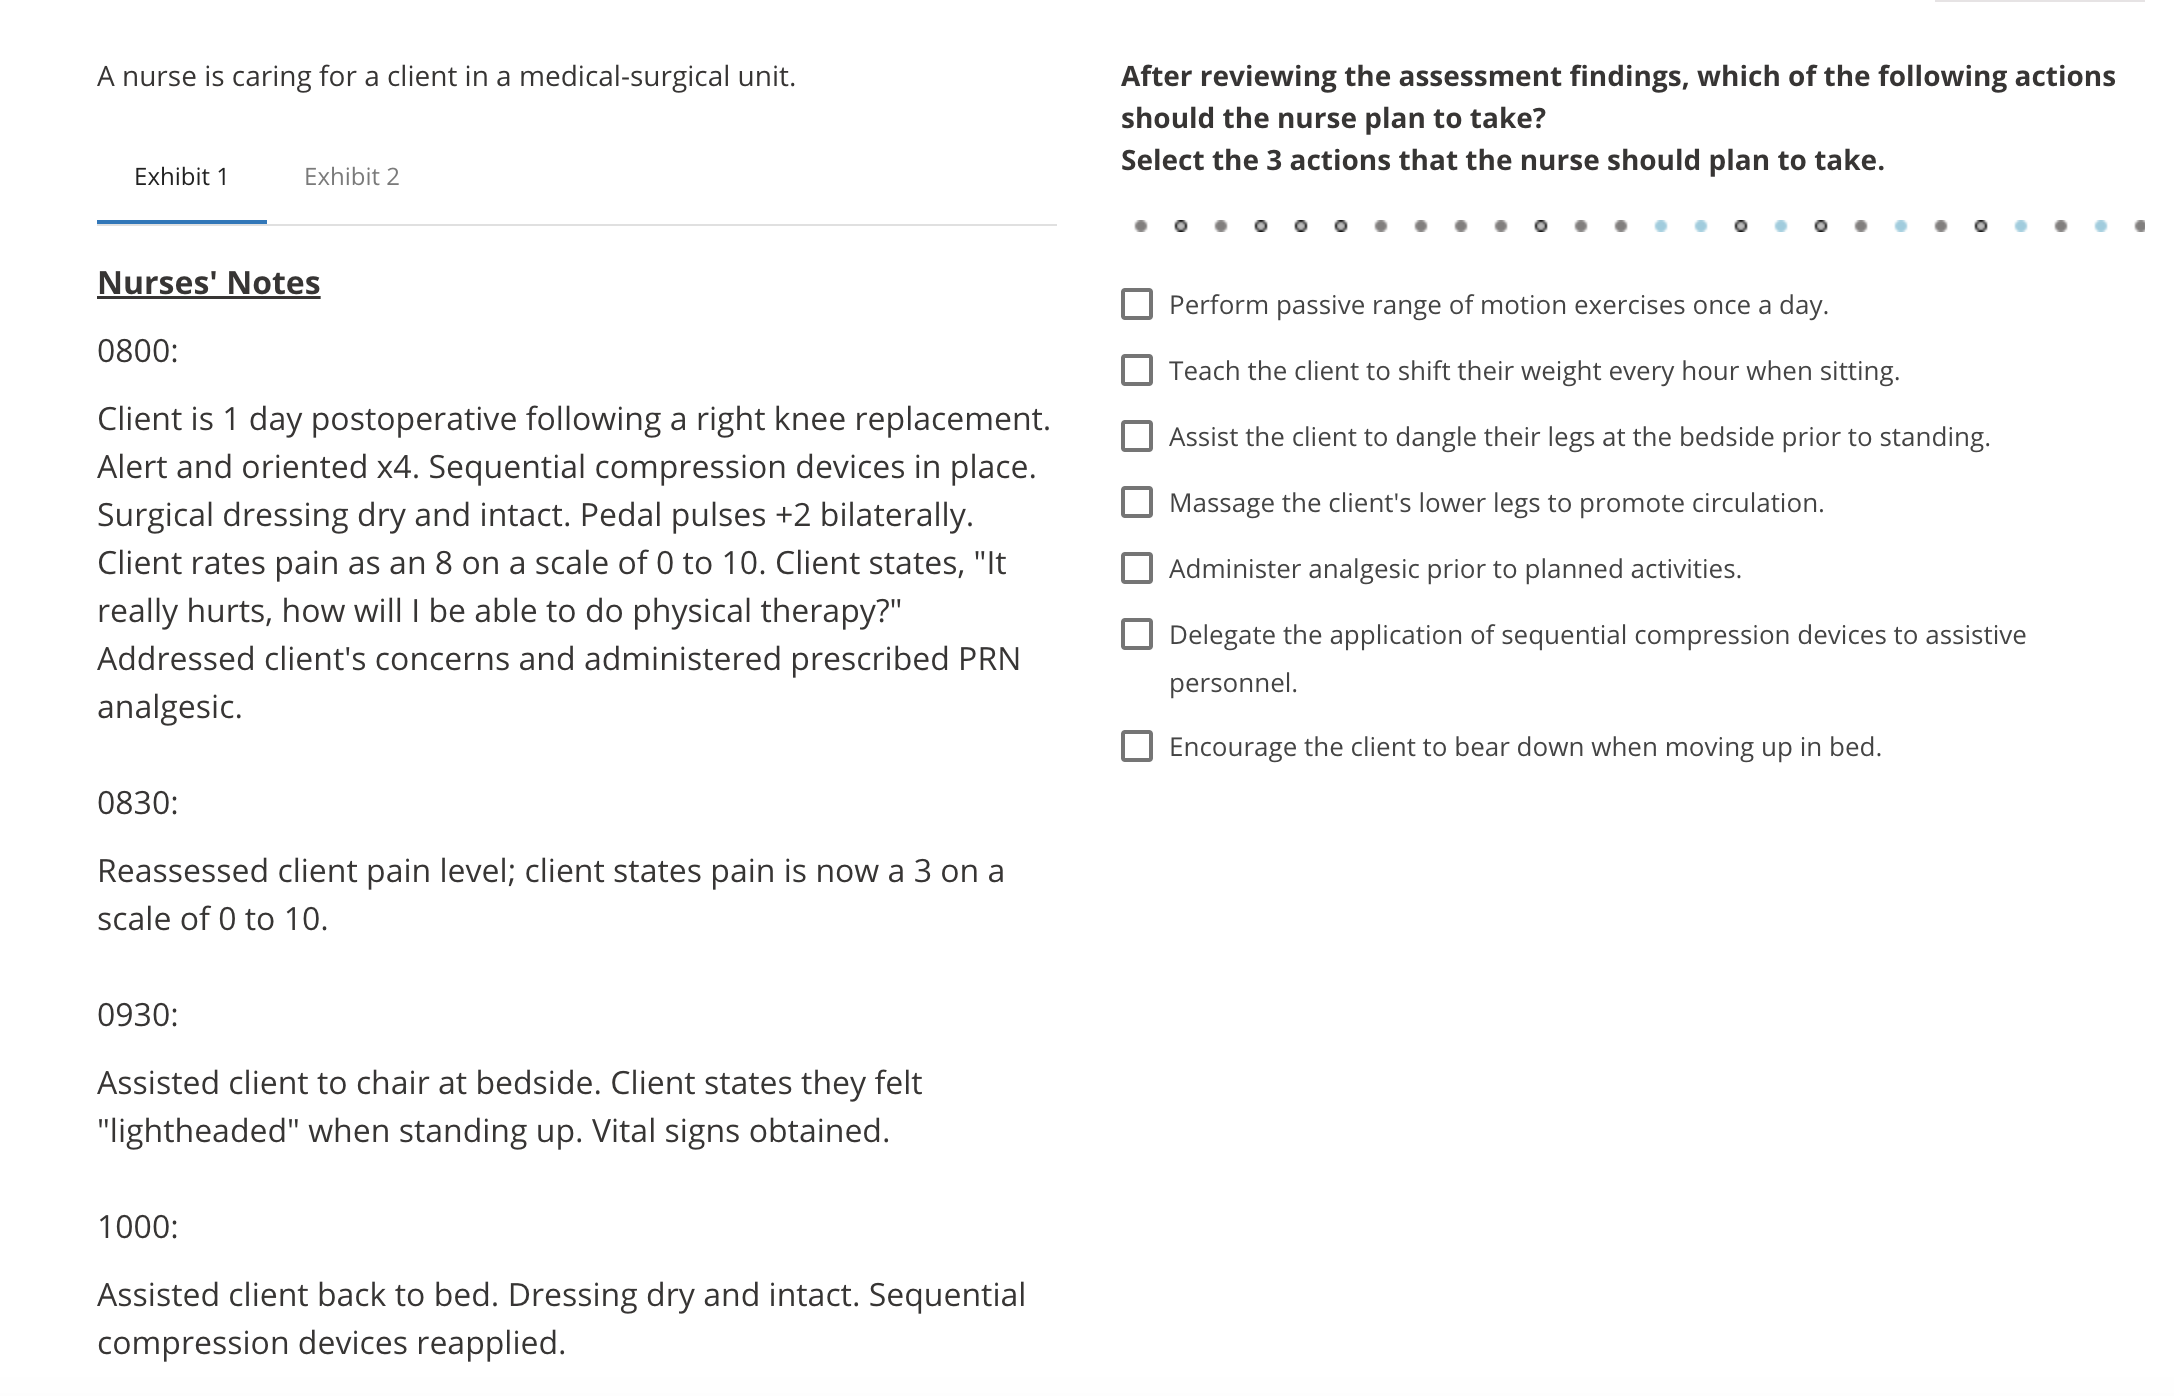The height and width of the screenshot is (1396, 2174).
Task: Click the second hollow progress dot
Action: point(1261,226)
